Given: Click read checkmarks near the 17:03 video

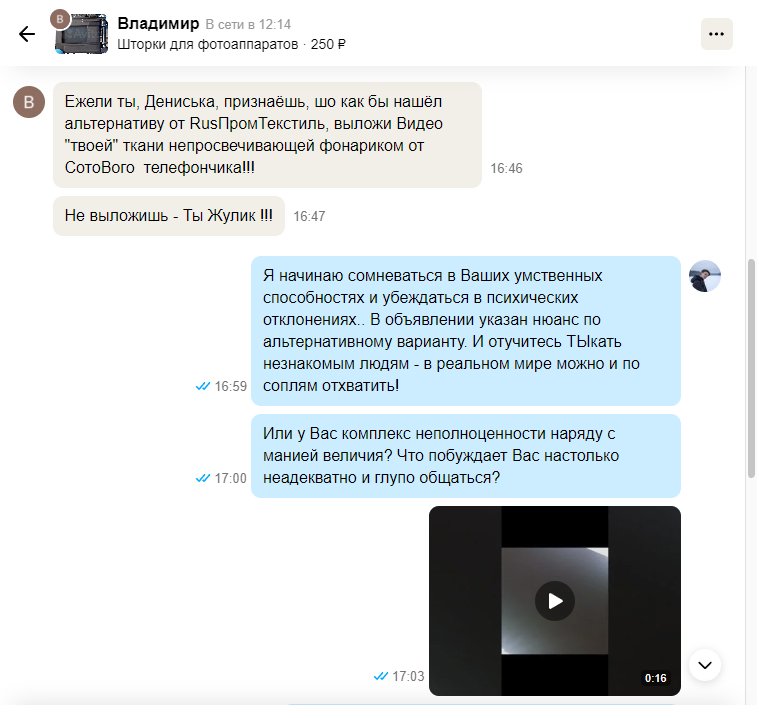Looking at the screenshot, I should pos(381,676).
